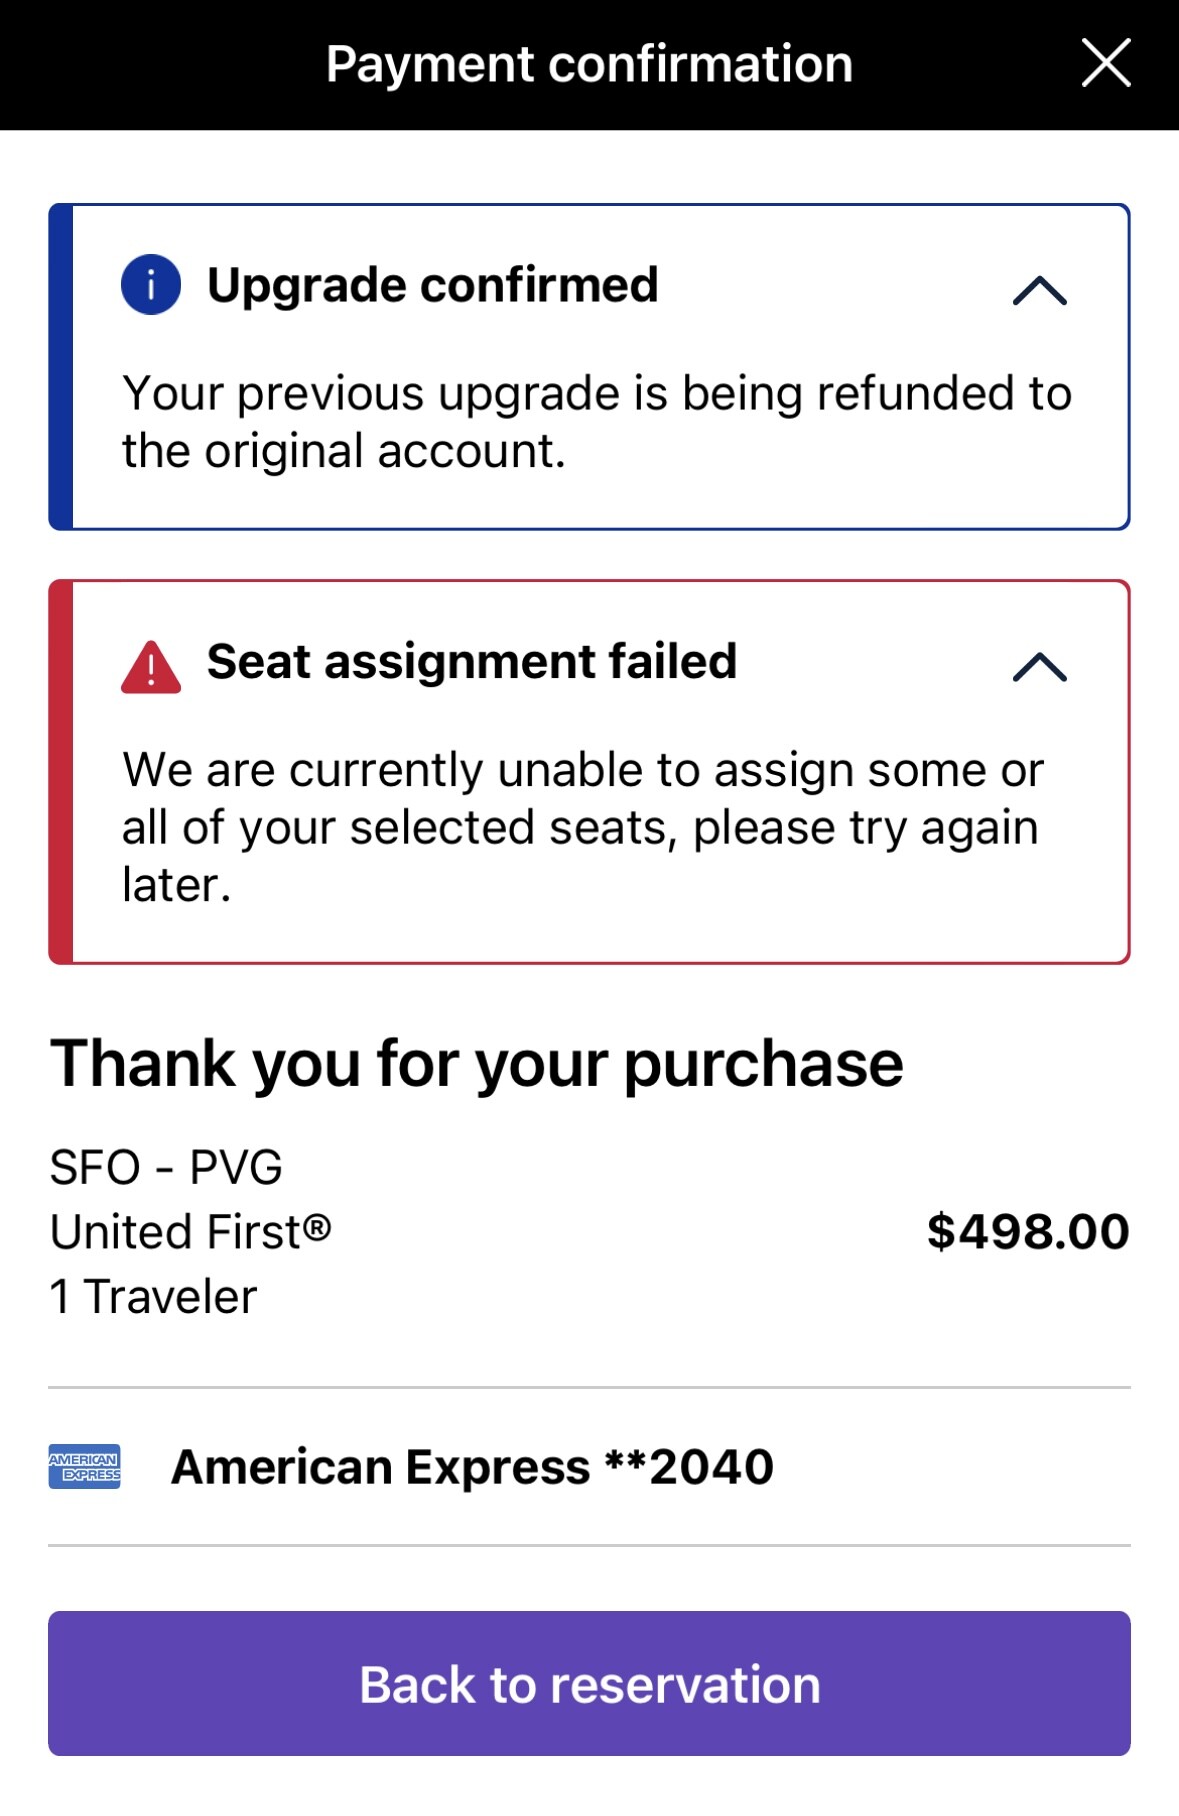Close the Payment confirmation screen
This screenshot has height=1816, width=1179.
pos(1106,64)
